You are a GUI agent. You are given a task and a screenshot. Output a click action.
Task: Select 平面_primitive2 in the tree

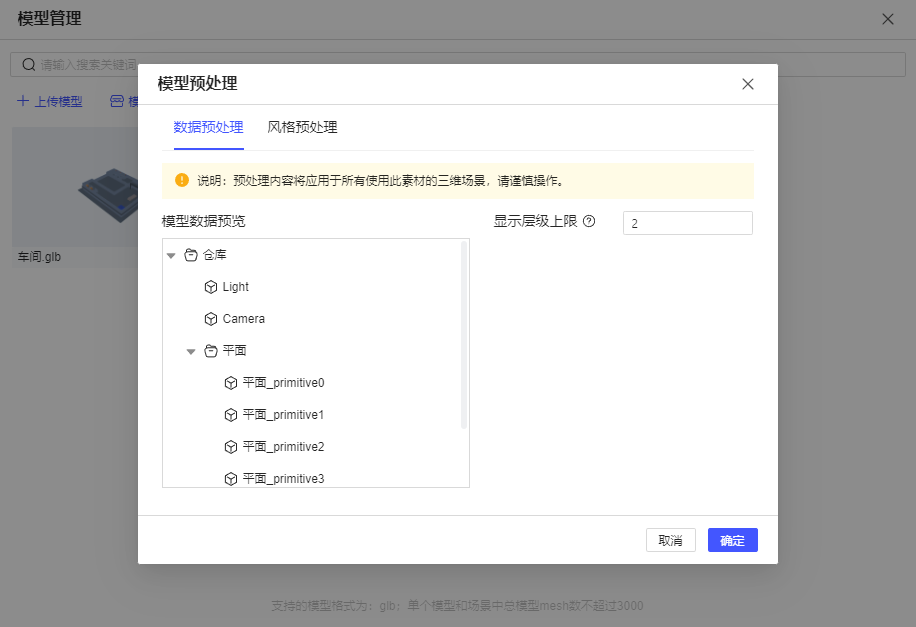(x=283, y=447)
